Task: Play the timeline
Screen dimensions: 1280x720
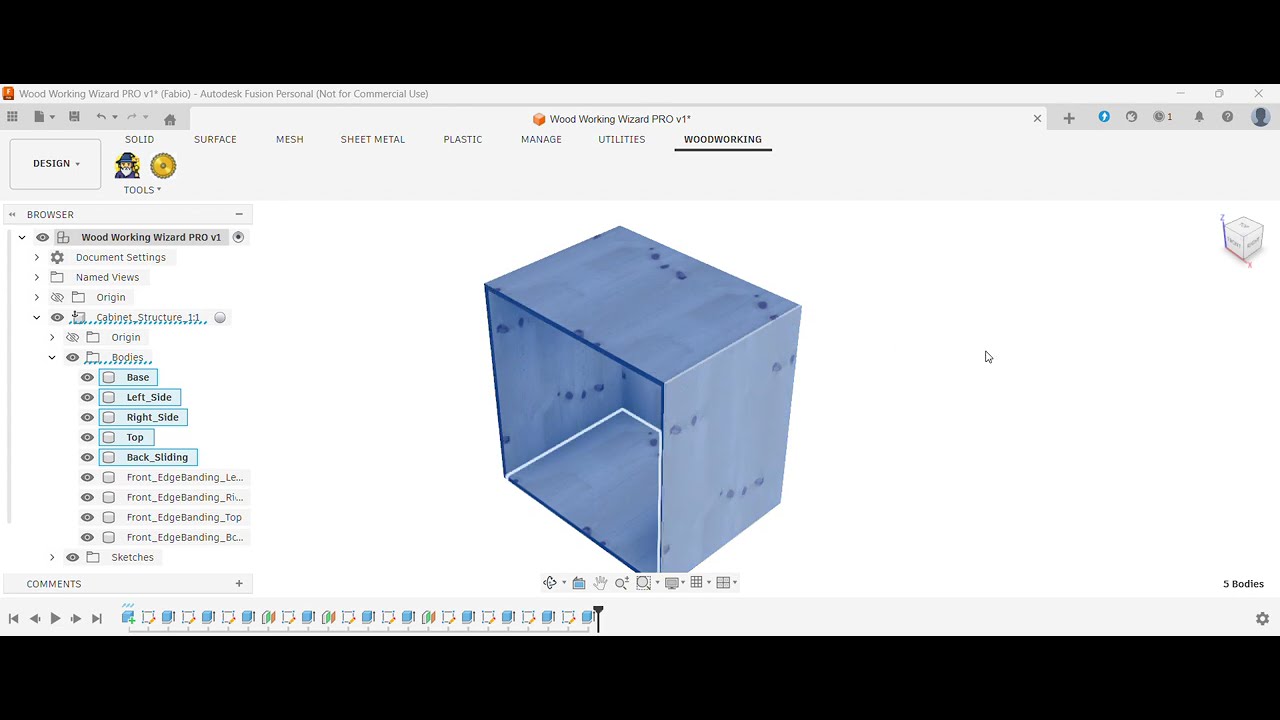Action: tap(55, 619)
